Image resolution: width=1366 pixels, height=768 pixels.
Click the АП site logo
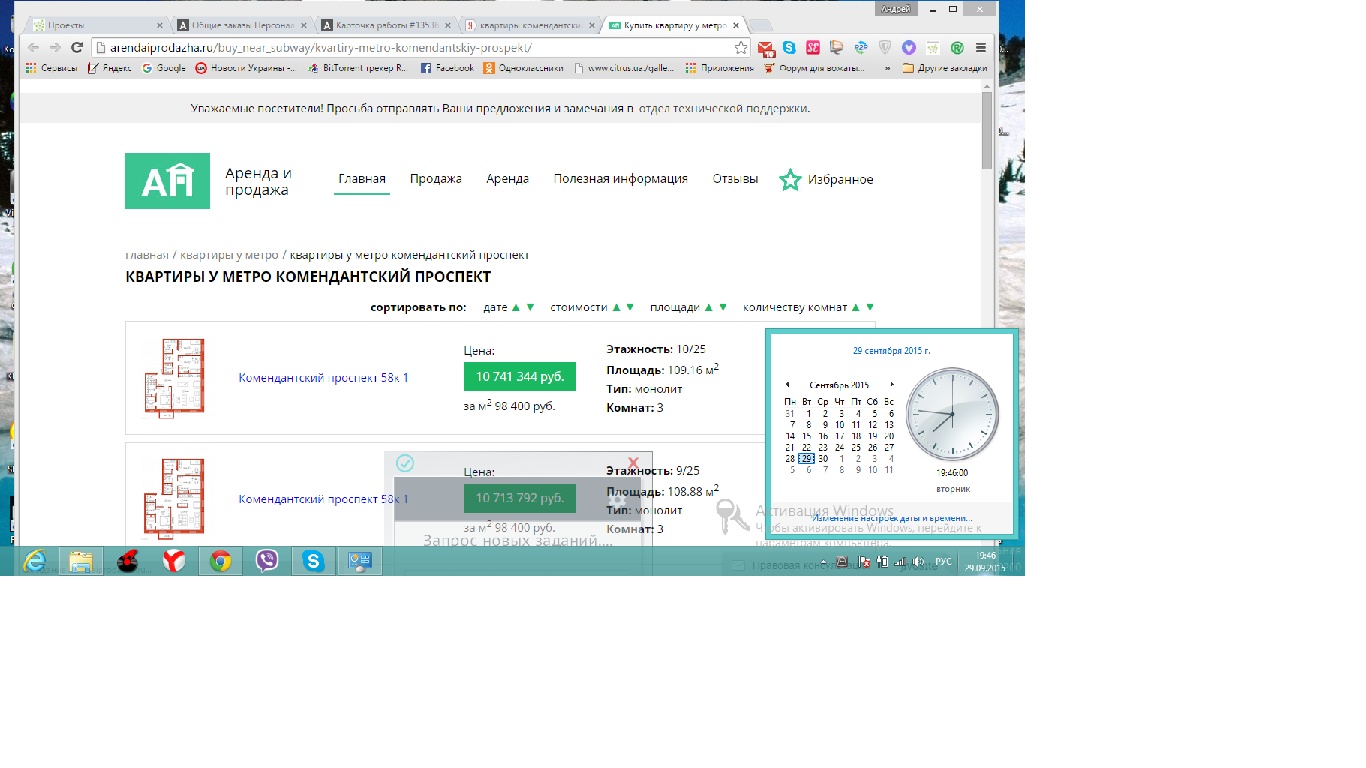167,181
